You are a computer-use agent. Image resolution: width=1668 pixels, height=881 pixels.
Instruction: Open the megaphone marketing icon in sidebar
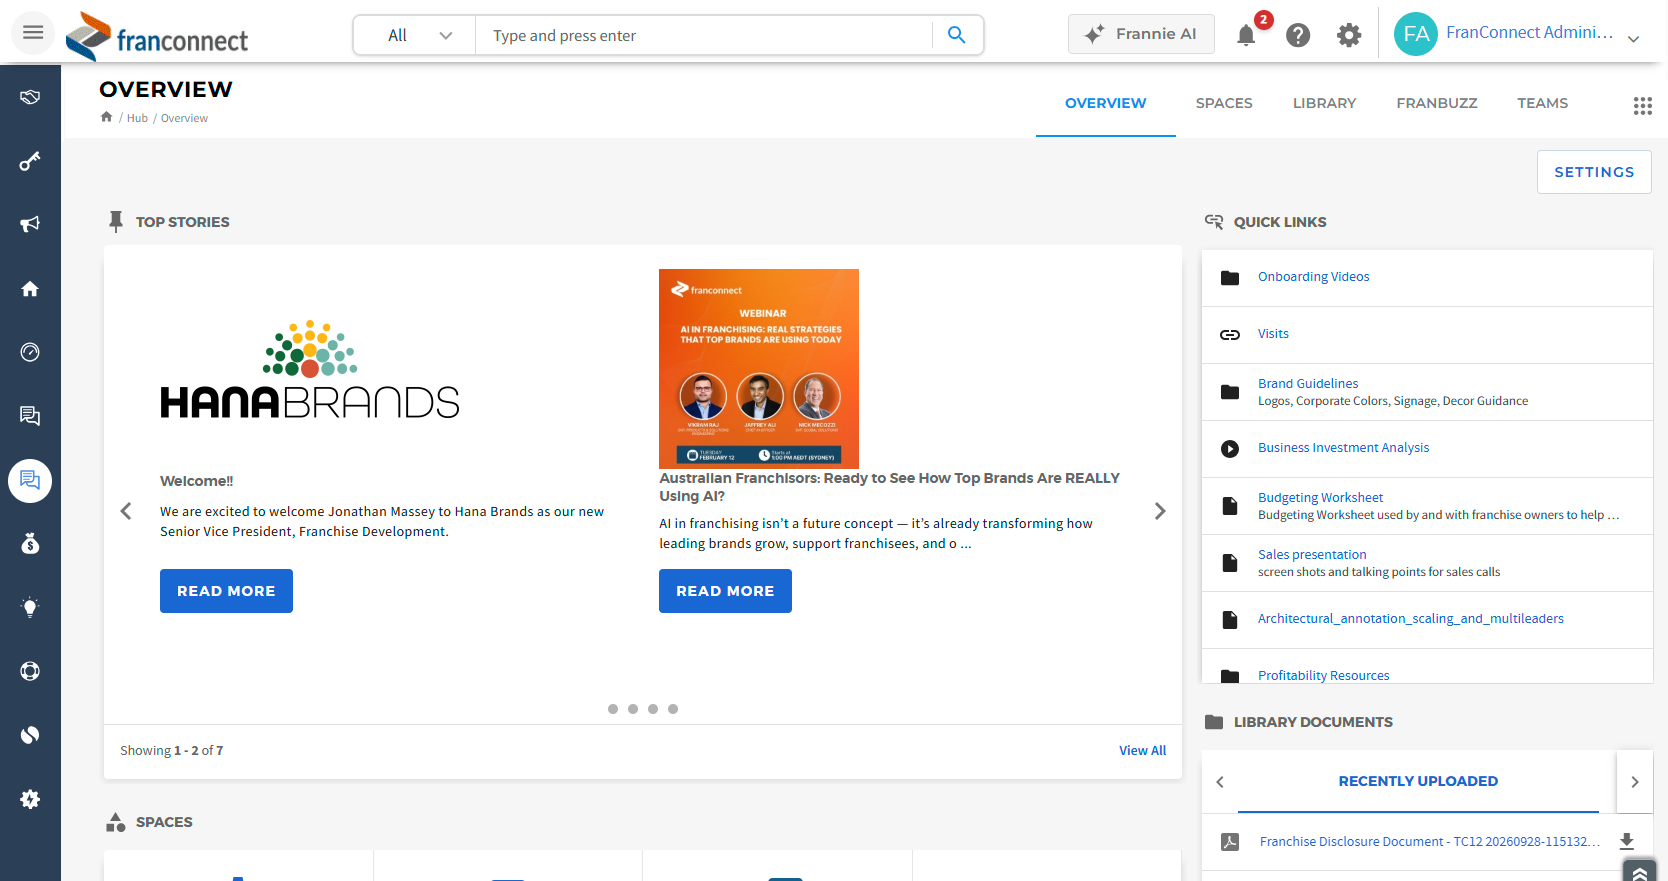(x=30, y=224)
